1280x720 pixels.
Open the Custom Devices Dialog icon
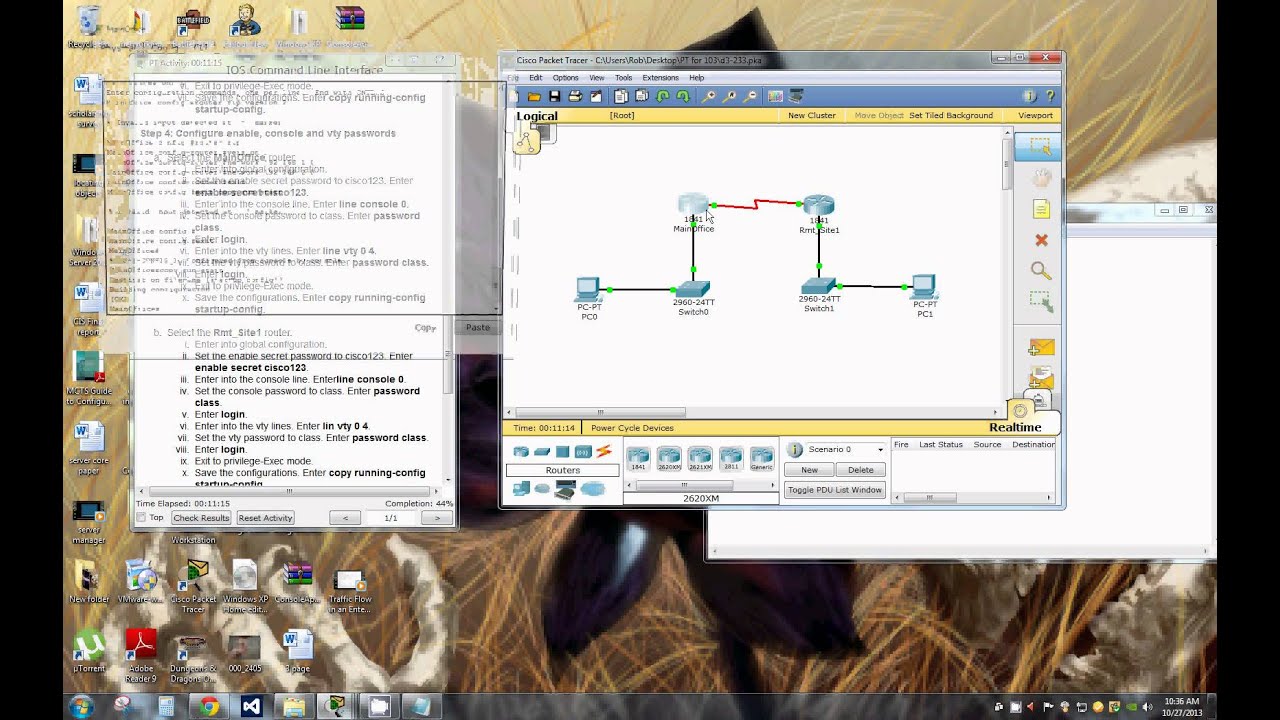click(796, 96)
